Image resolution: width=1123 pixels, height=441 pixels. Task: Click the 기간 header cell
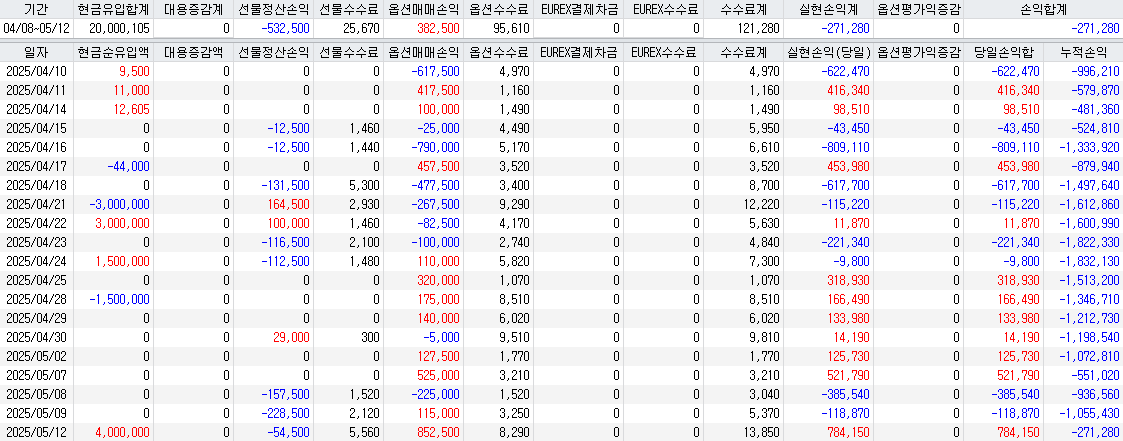click(x=36, y=9)
